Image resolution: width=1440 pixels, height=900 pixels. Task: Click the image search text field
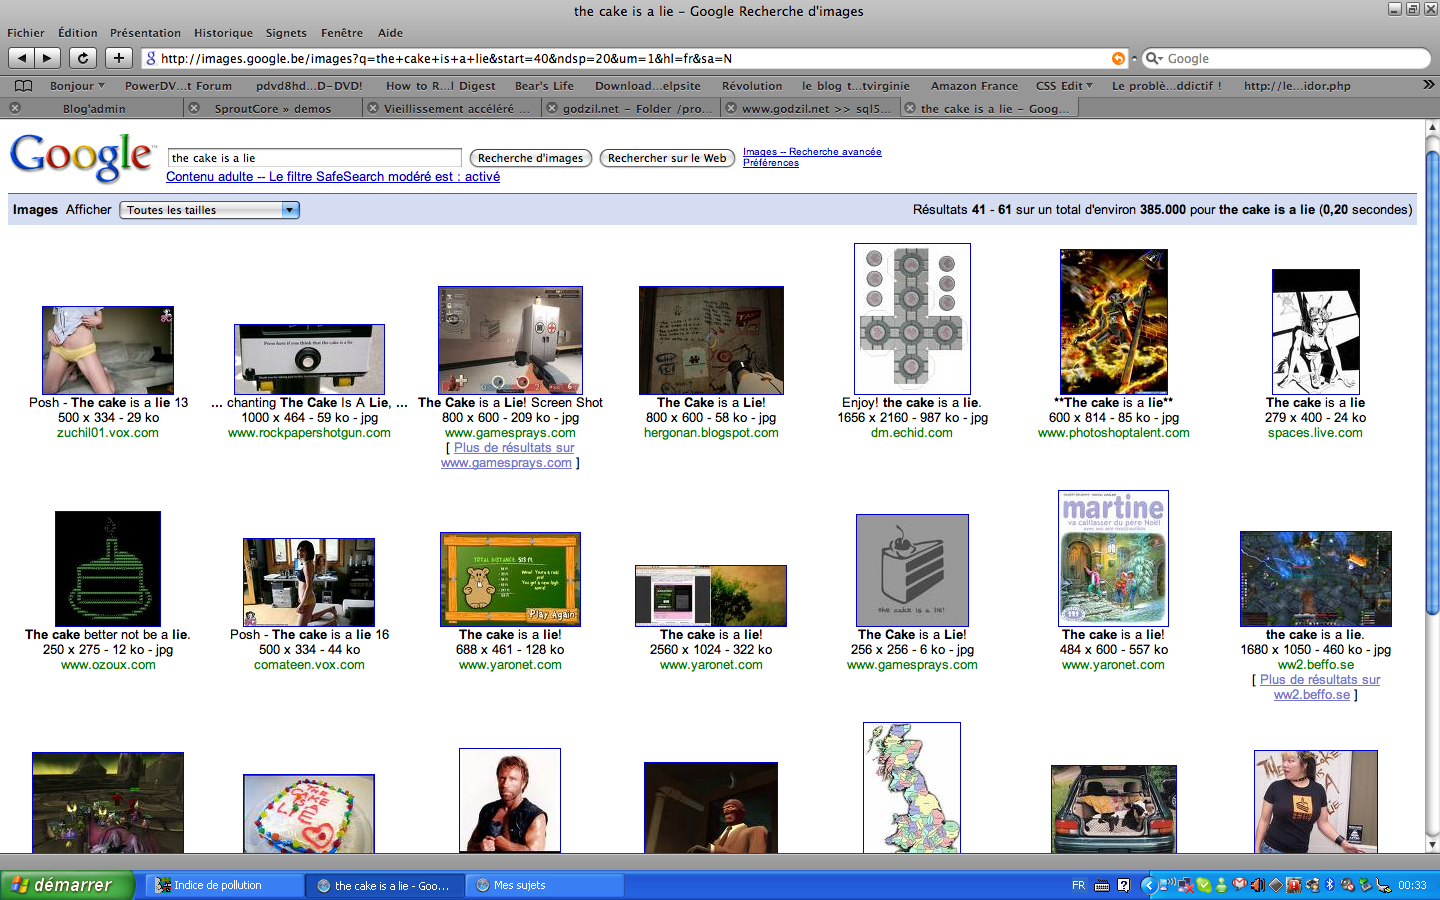point(315,158)
